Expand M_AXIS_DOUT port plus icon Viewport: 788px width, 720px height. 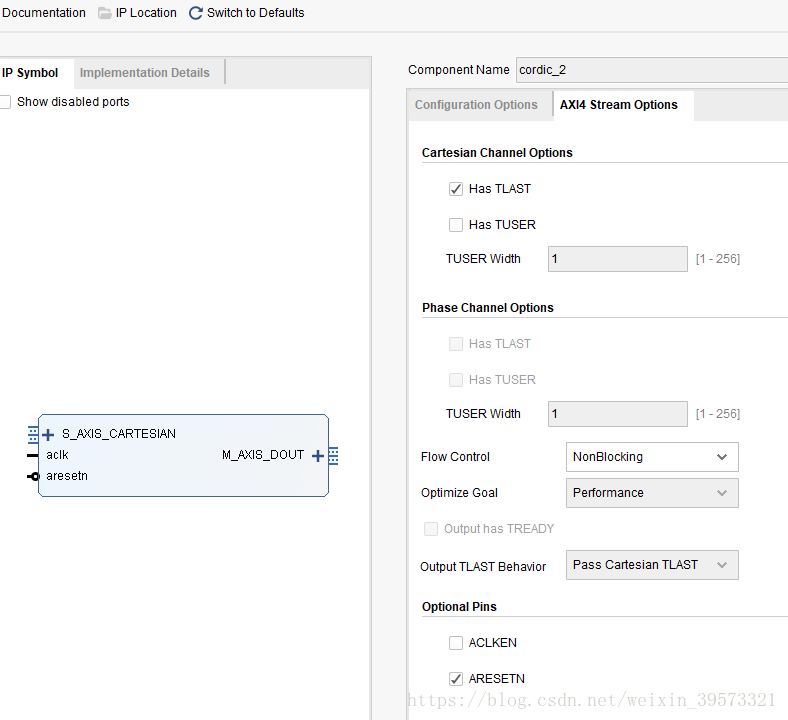[x=318, y=456]
